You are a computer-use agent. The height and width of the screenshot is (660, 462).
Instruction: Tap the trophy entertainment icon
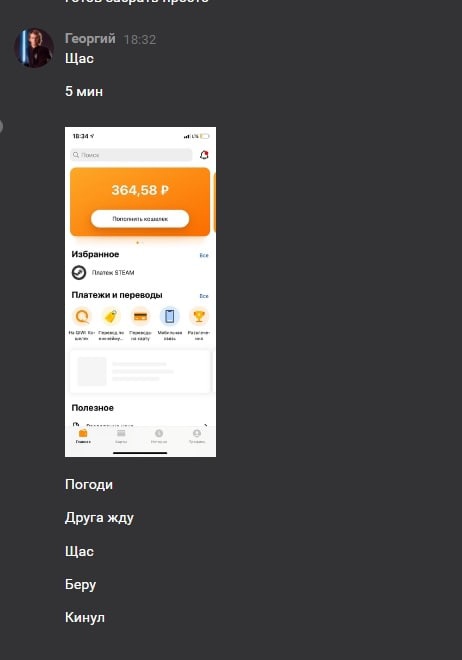(199, 316)
